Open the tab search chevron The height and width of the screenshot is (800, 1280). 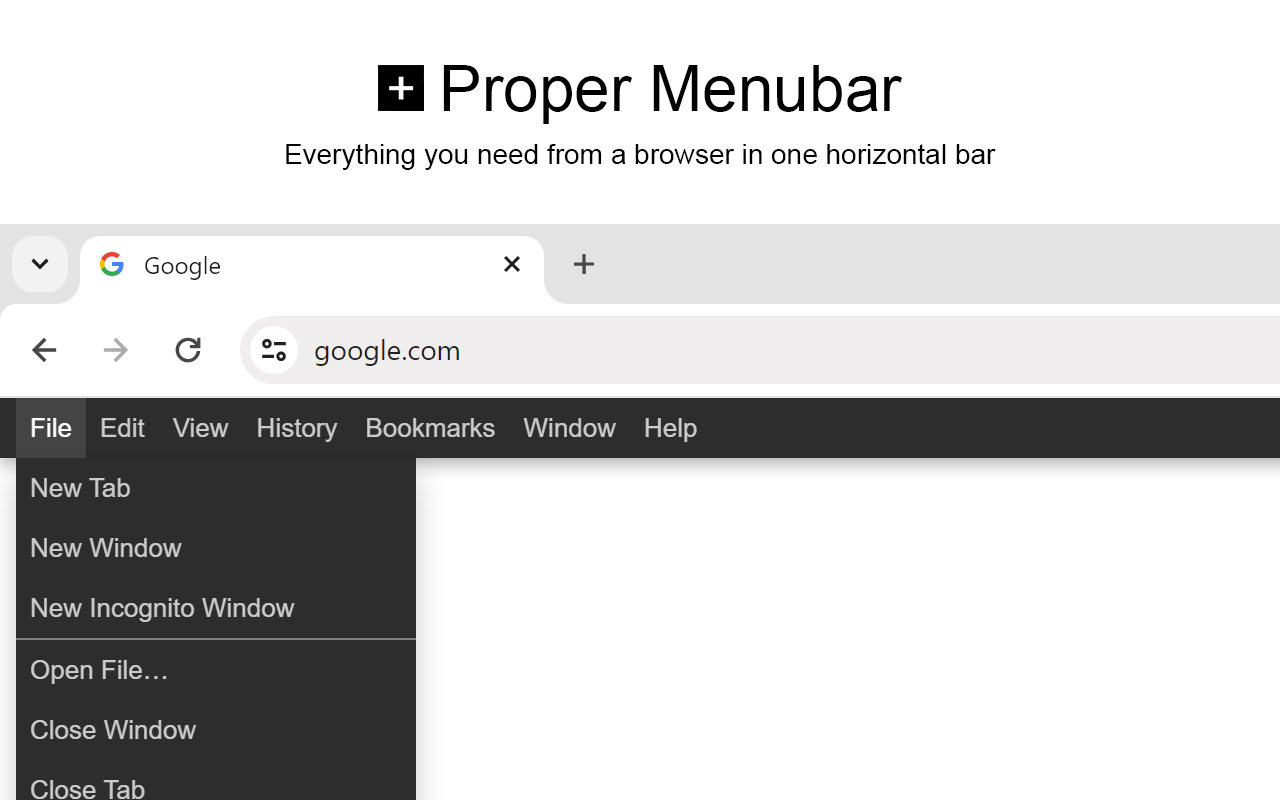(40, 264)
